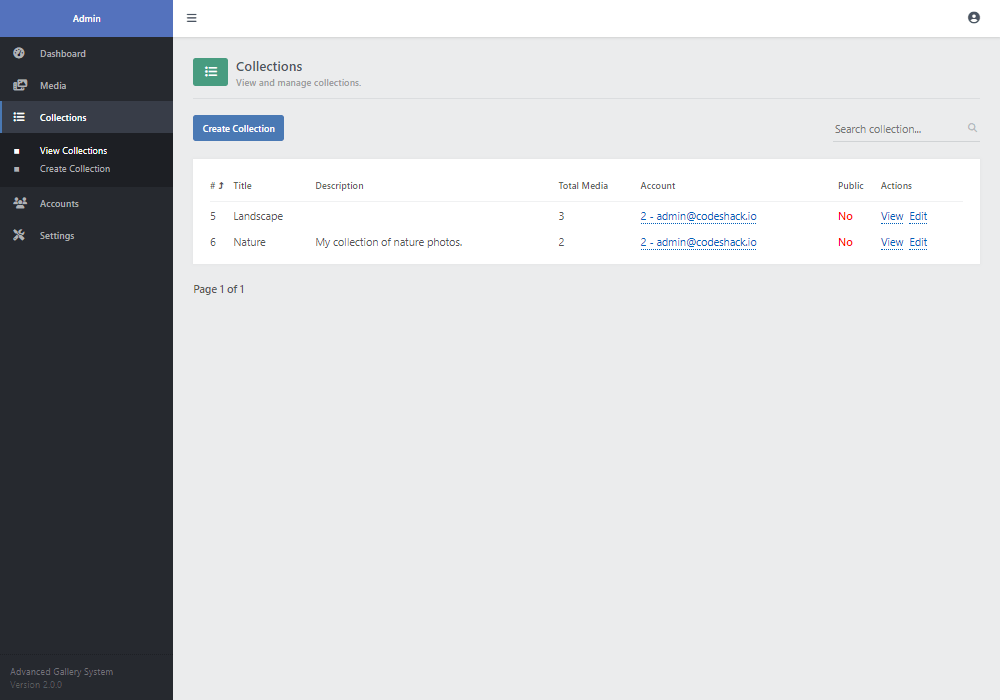
Task: Edit the Nature collection
Action: (x=918, y=242)
